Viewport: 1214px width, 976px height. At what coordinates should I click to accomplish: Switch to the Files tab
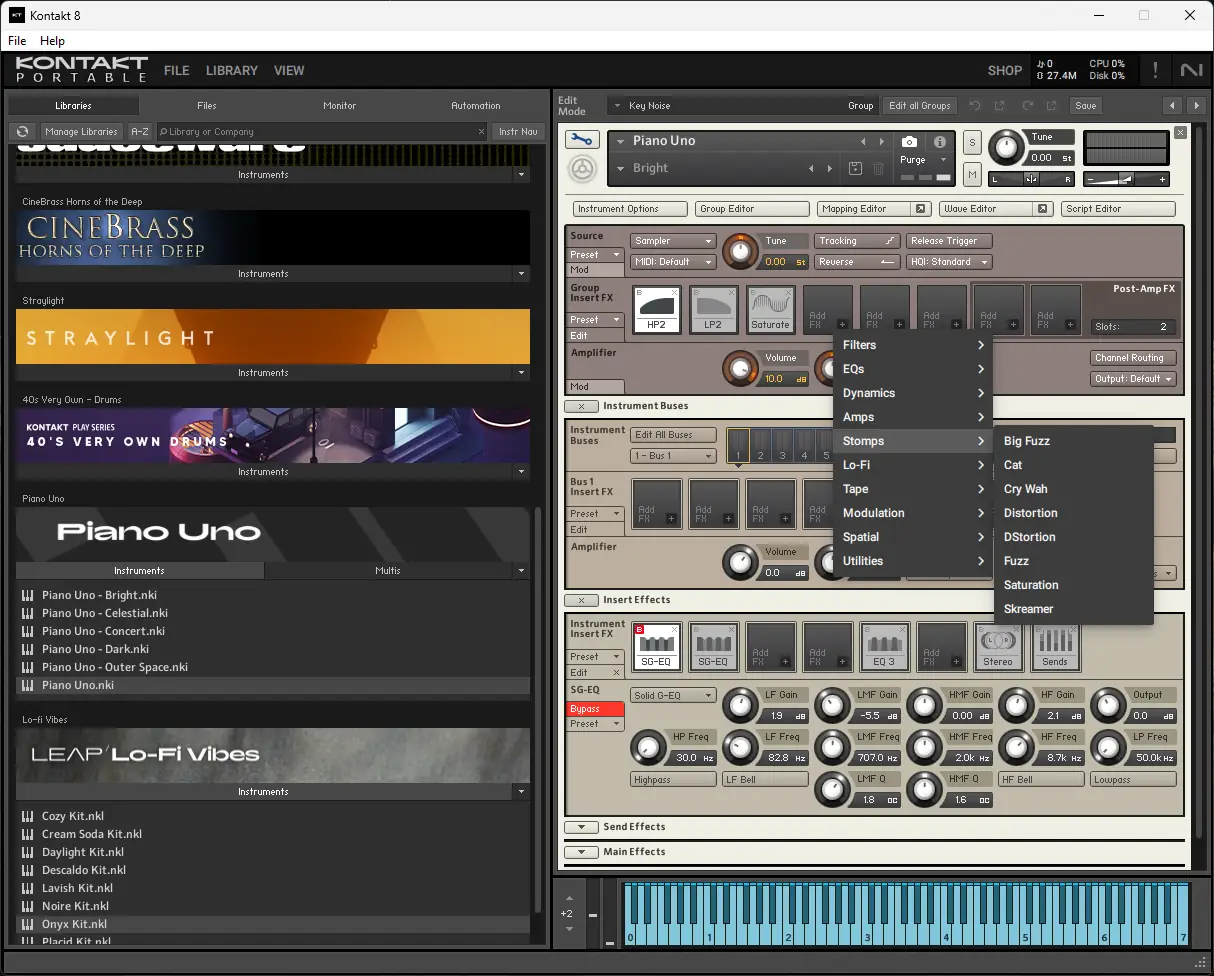point(206,105)
